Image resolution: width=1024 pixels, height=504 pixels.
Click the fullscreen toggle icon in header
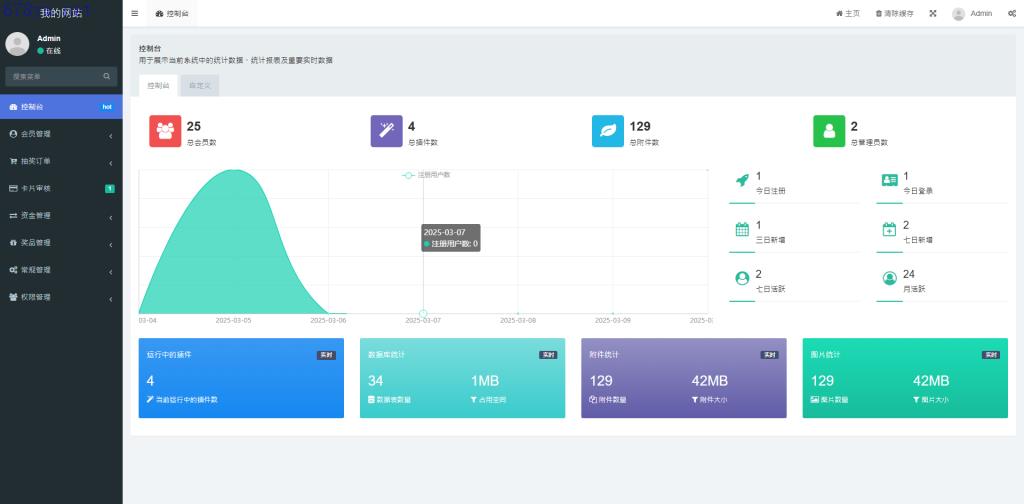(x=933, y=14)
